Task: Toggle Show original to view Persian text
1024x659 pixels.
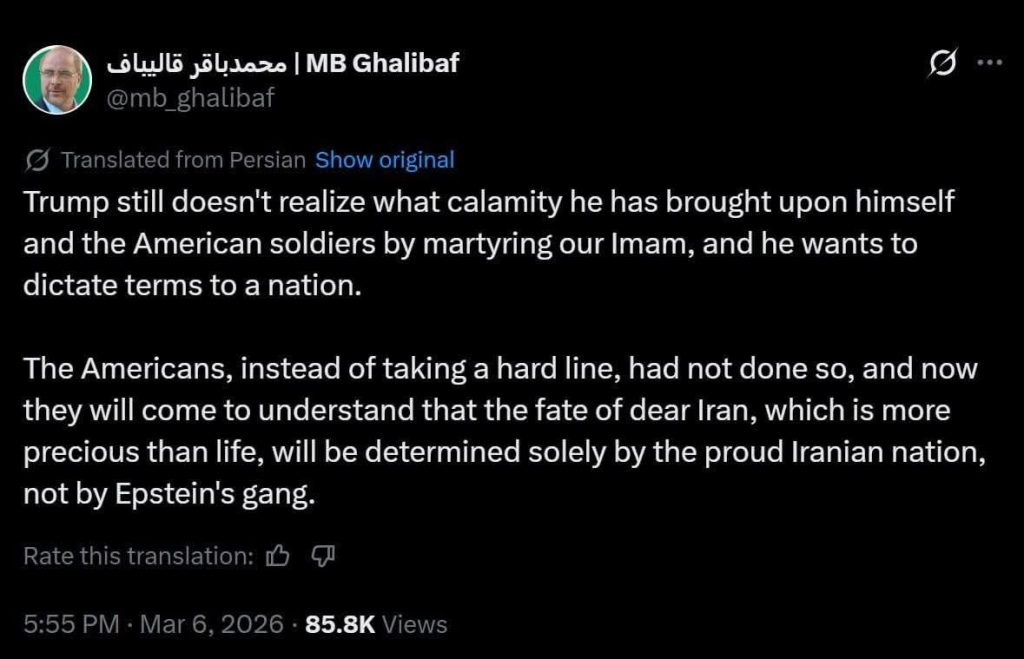Action: point(384,160)
